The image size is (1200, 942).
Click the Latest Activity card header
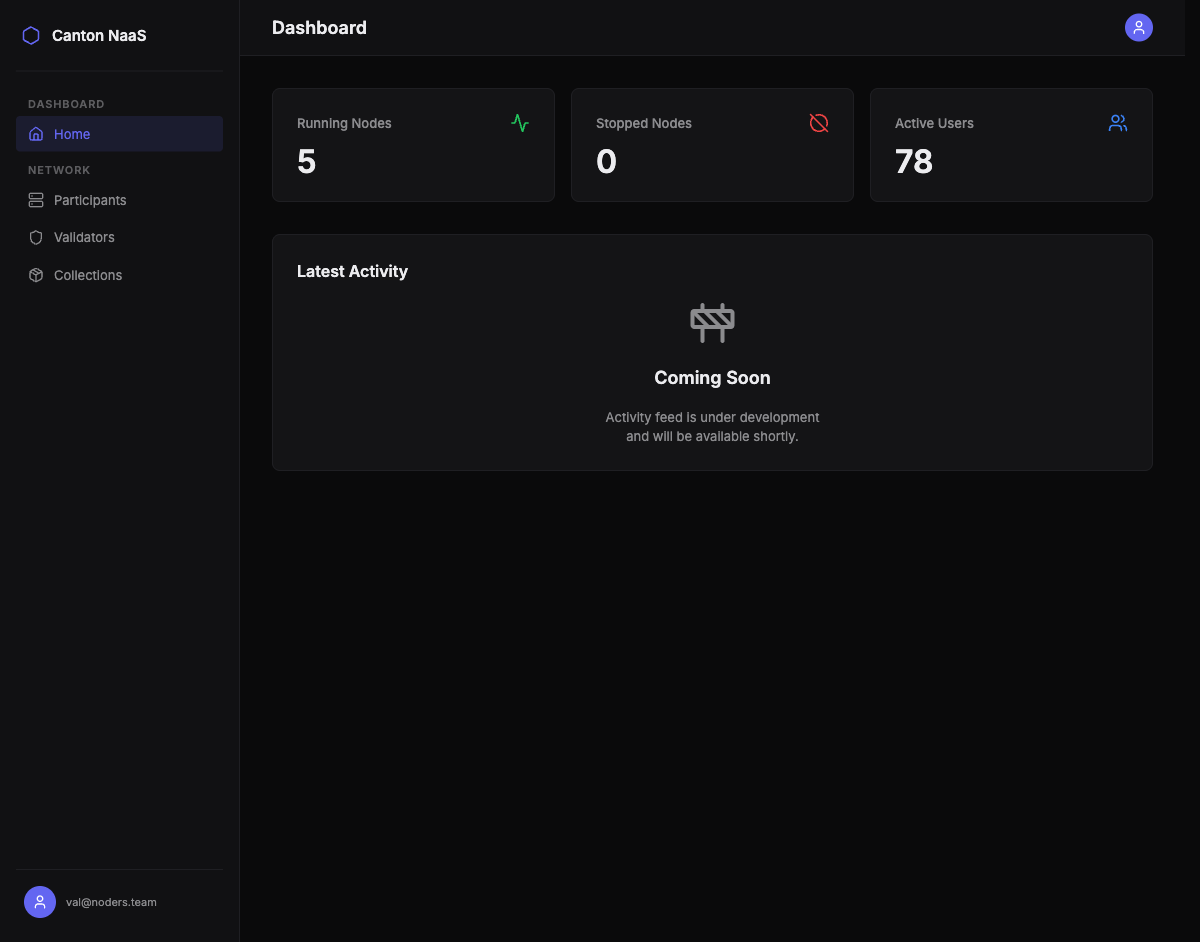(352, 271)
